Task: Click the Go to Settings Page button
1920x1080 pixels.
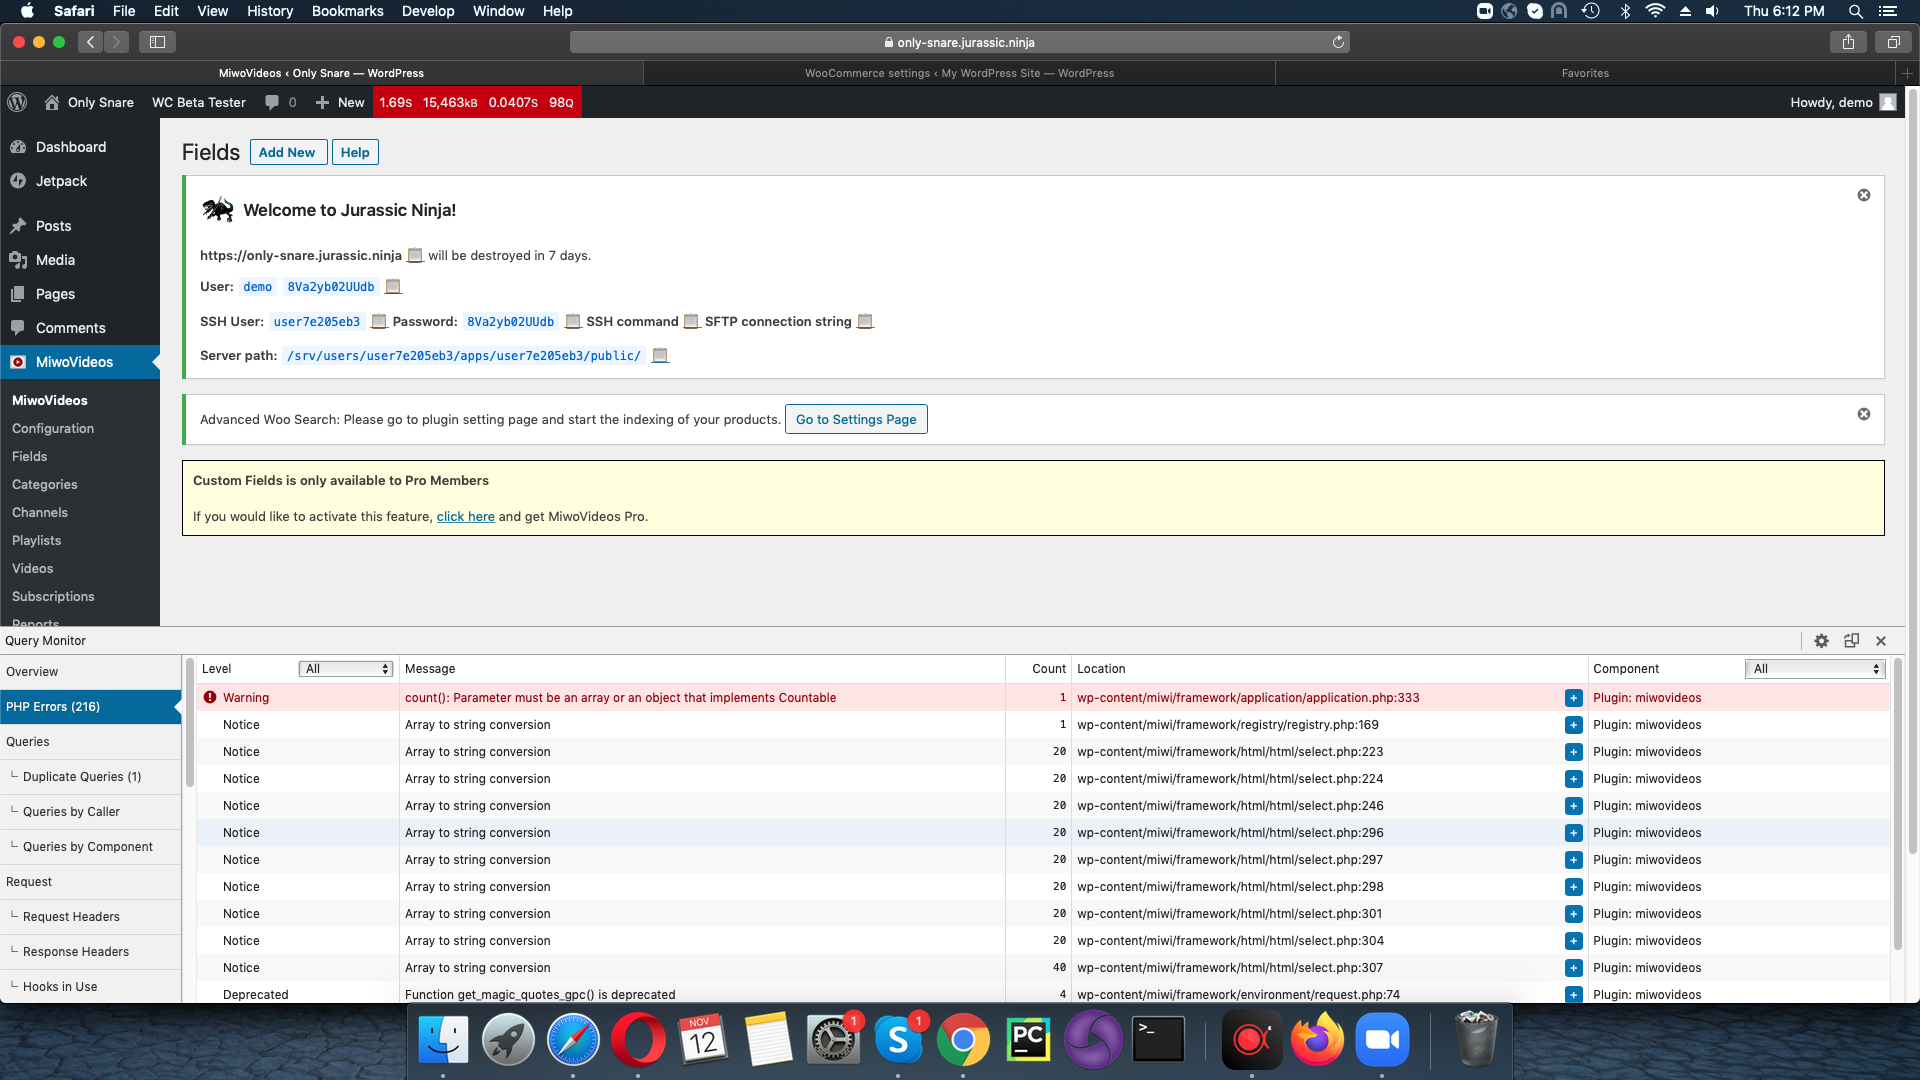Action: 856,419
